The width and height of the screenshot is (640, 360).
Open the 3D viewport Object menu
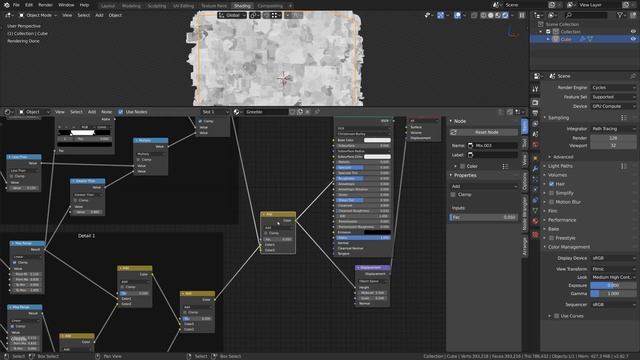tap(115, 15)
